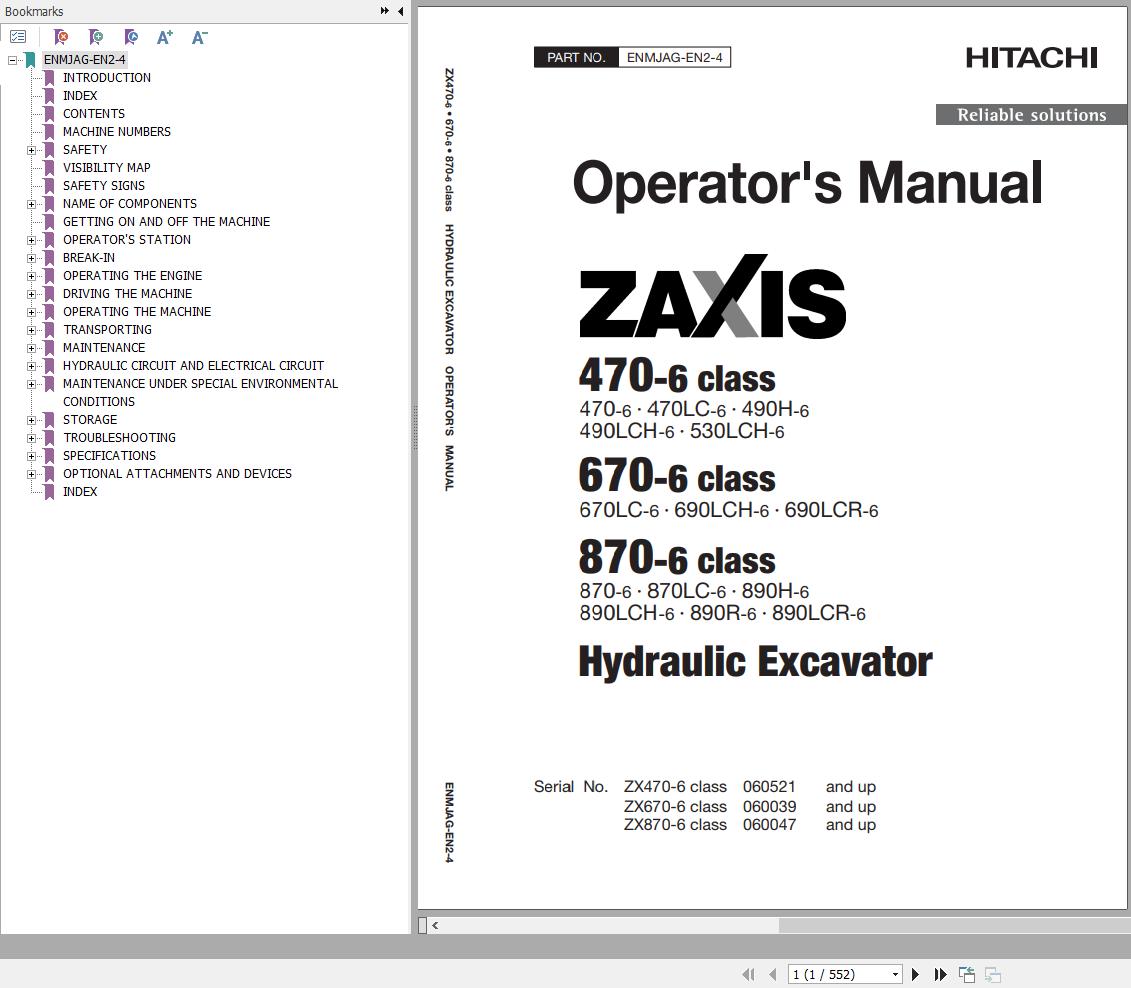This screenshot has width=1131, height=988.
Task: Expand the TRANSPORTING bookmark node
Action: [x=31, y=330]
